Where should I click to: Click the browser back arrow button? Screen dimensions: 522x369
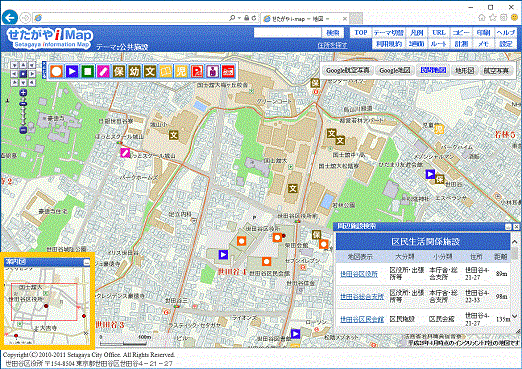click(10, 18)
